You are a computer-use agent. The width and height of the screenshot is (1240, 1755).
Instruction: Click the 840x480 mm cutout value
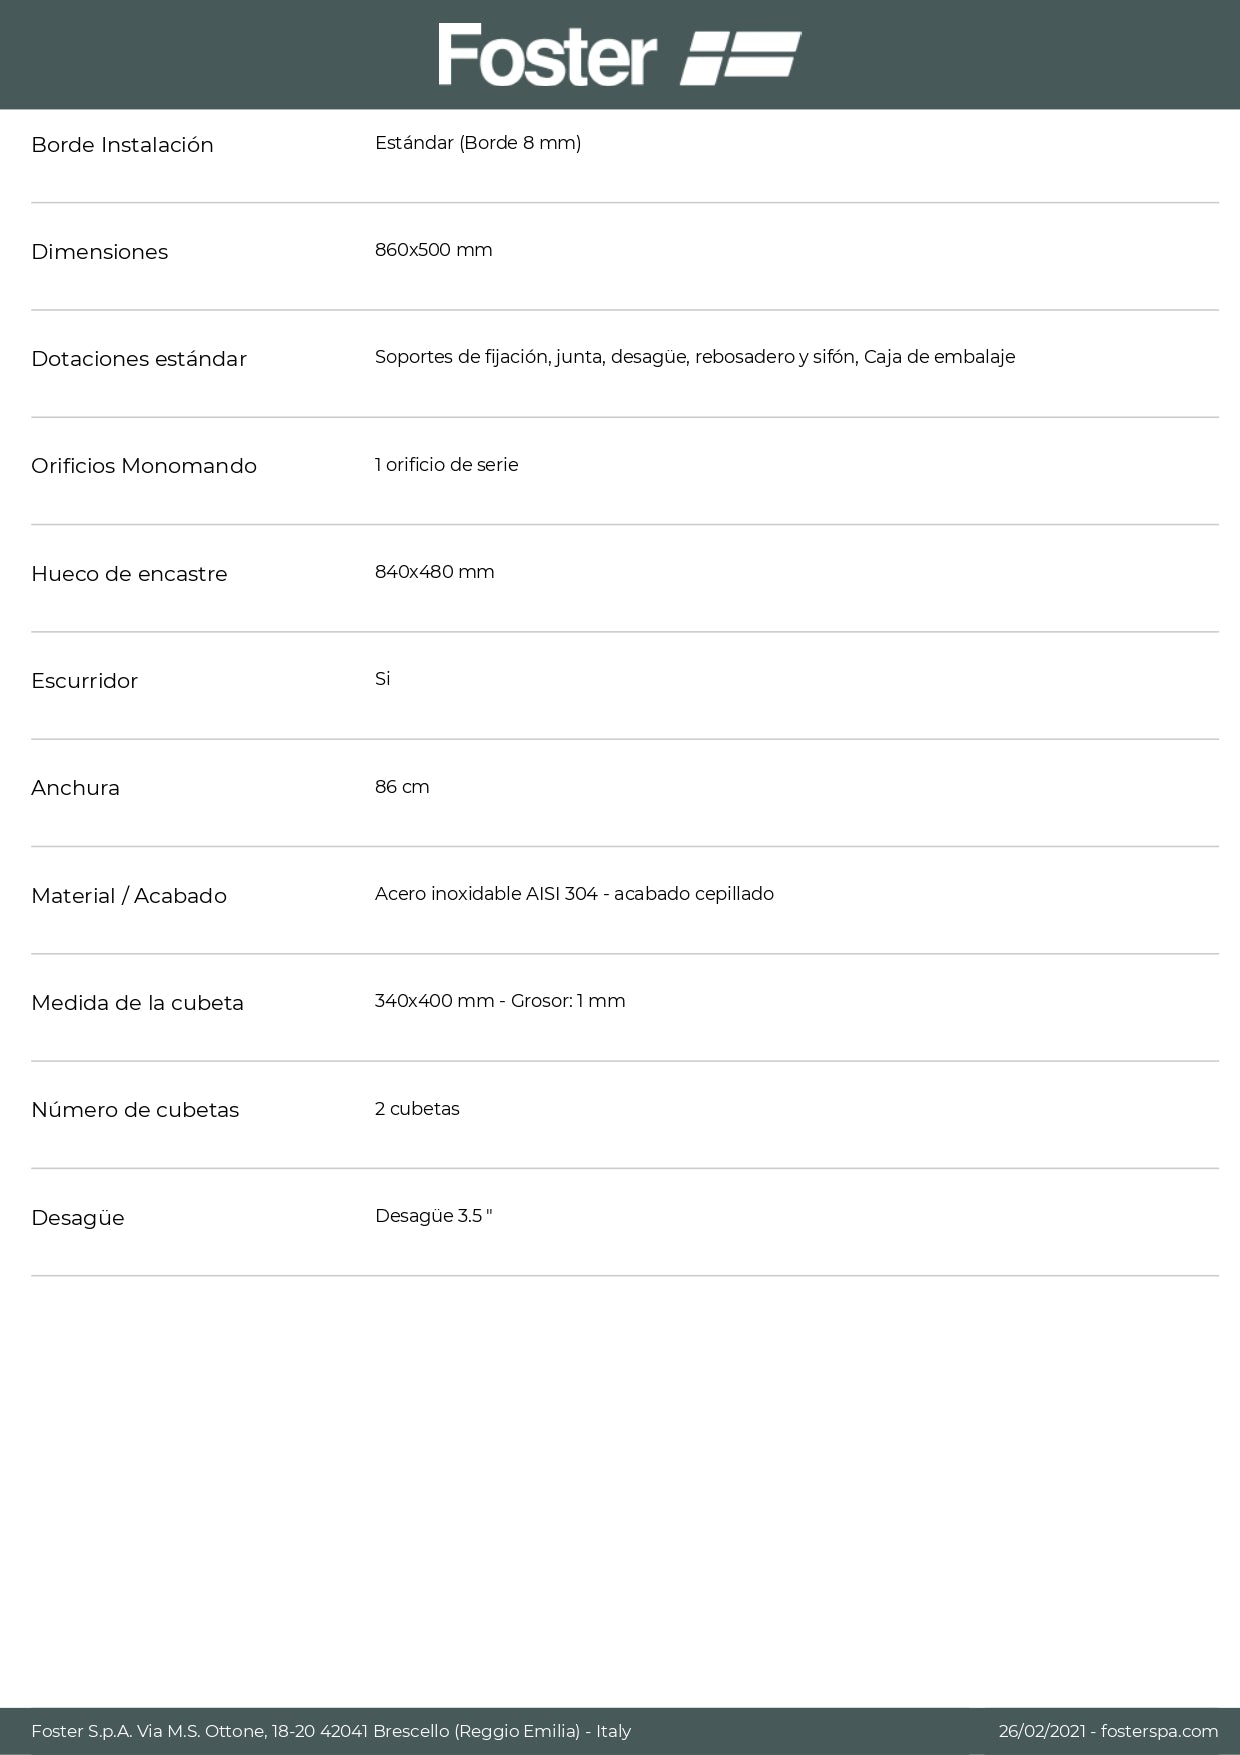pyautogui.click(x=434, y=572)
